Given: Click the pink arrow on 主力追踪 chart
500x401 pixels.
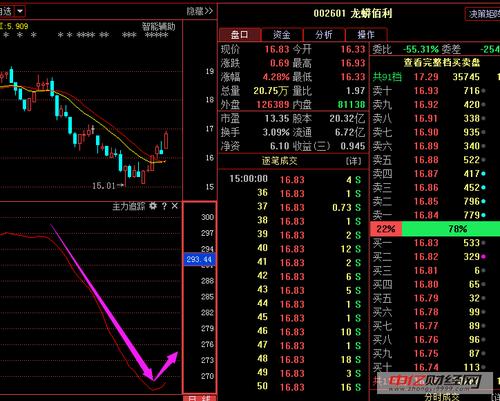Looking at the screenshot, I should [x=113, y=302].
